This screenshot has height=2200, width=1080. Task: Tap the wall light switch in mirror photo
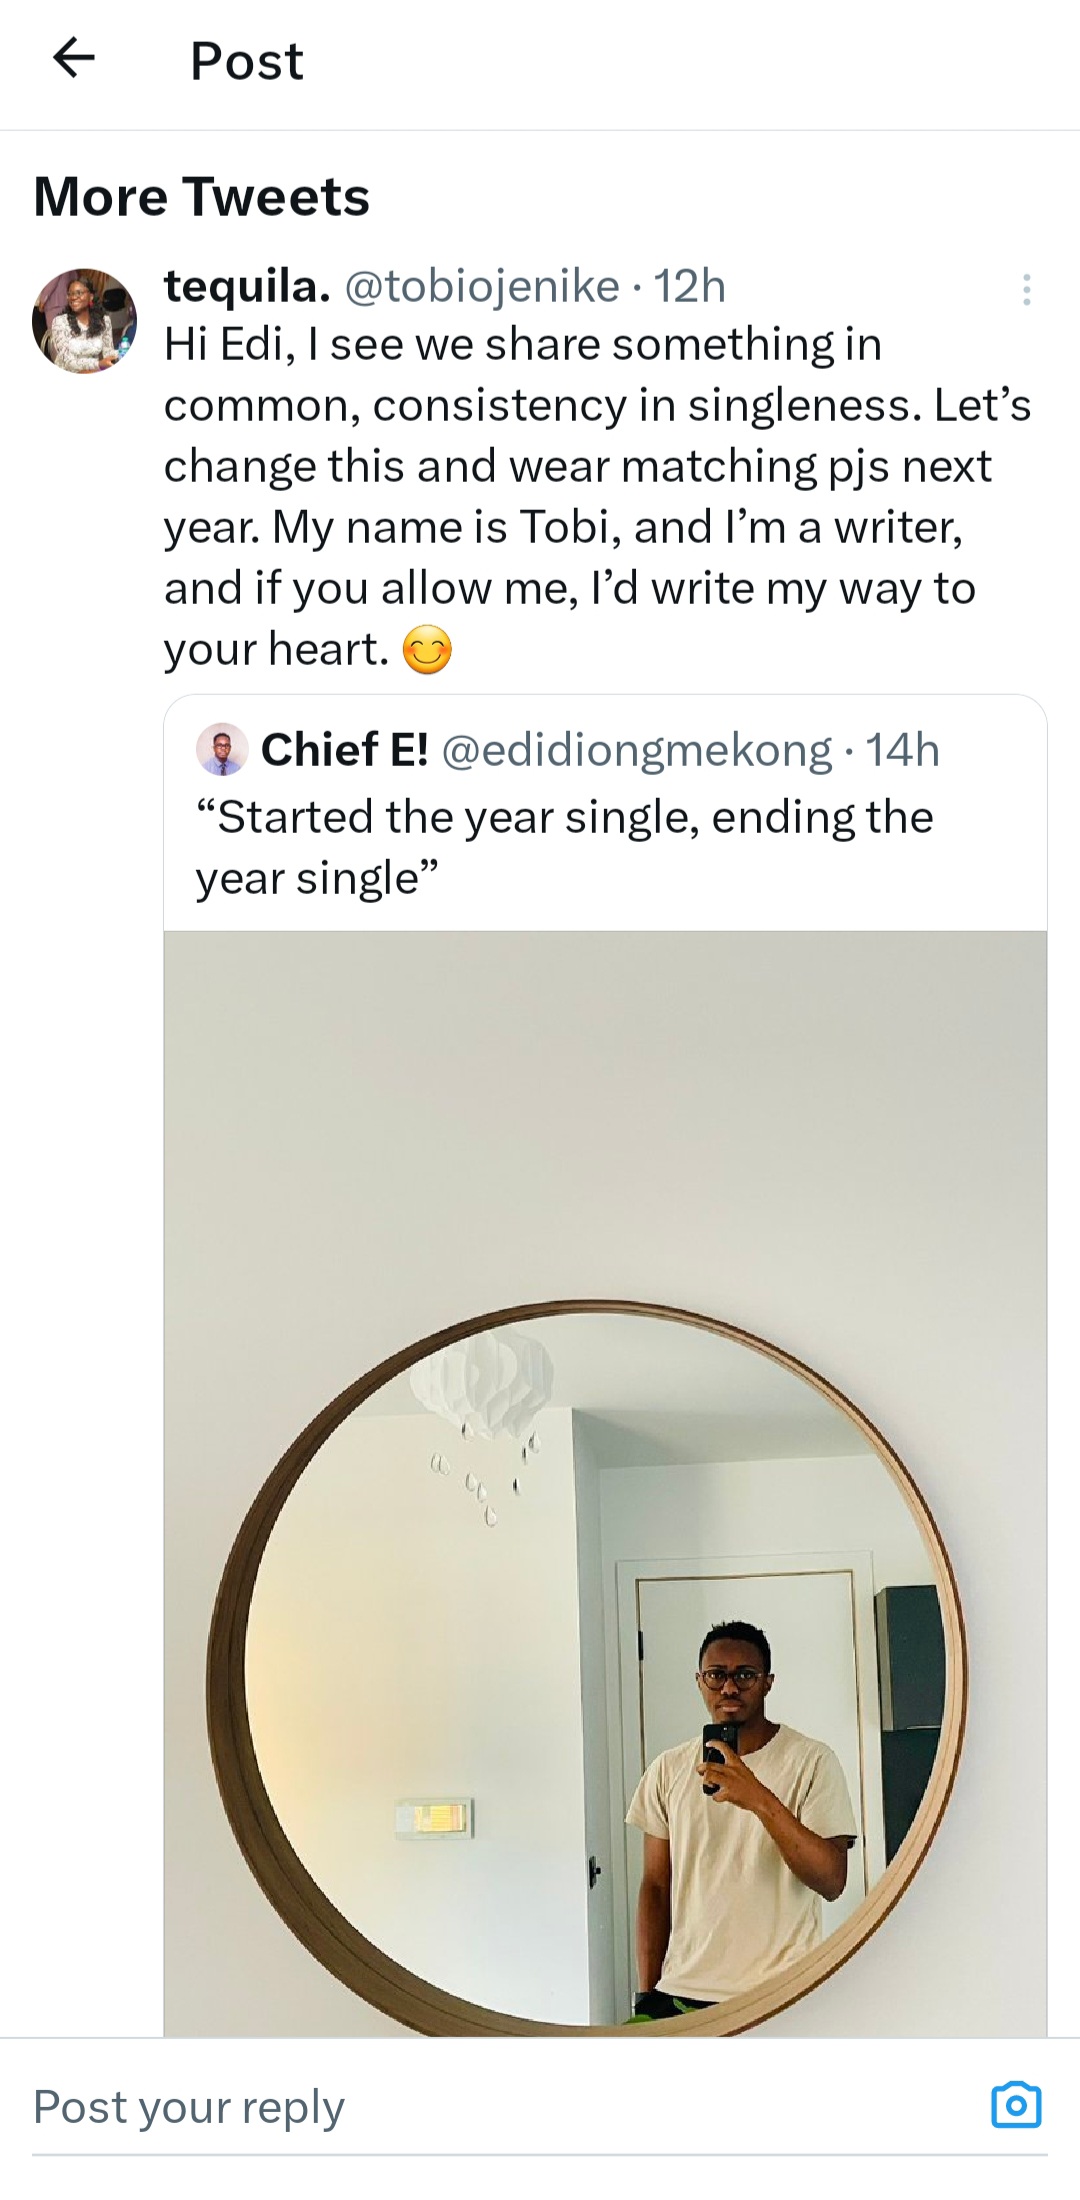click(434, 1816)
